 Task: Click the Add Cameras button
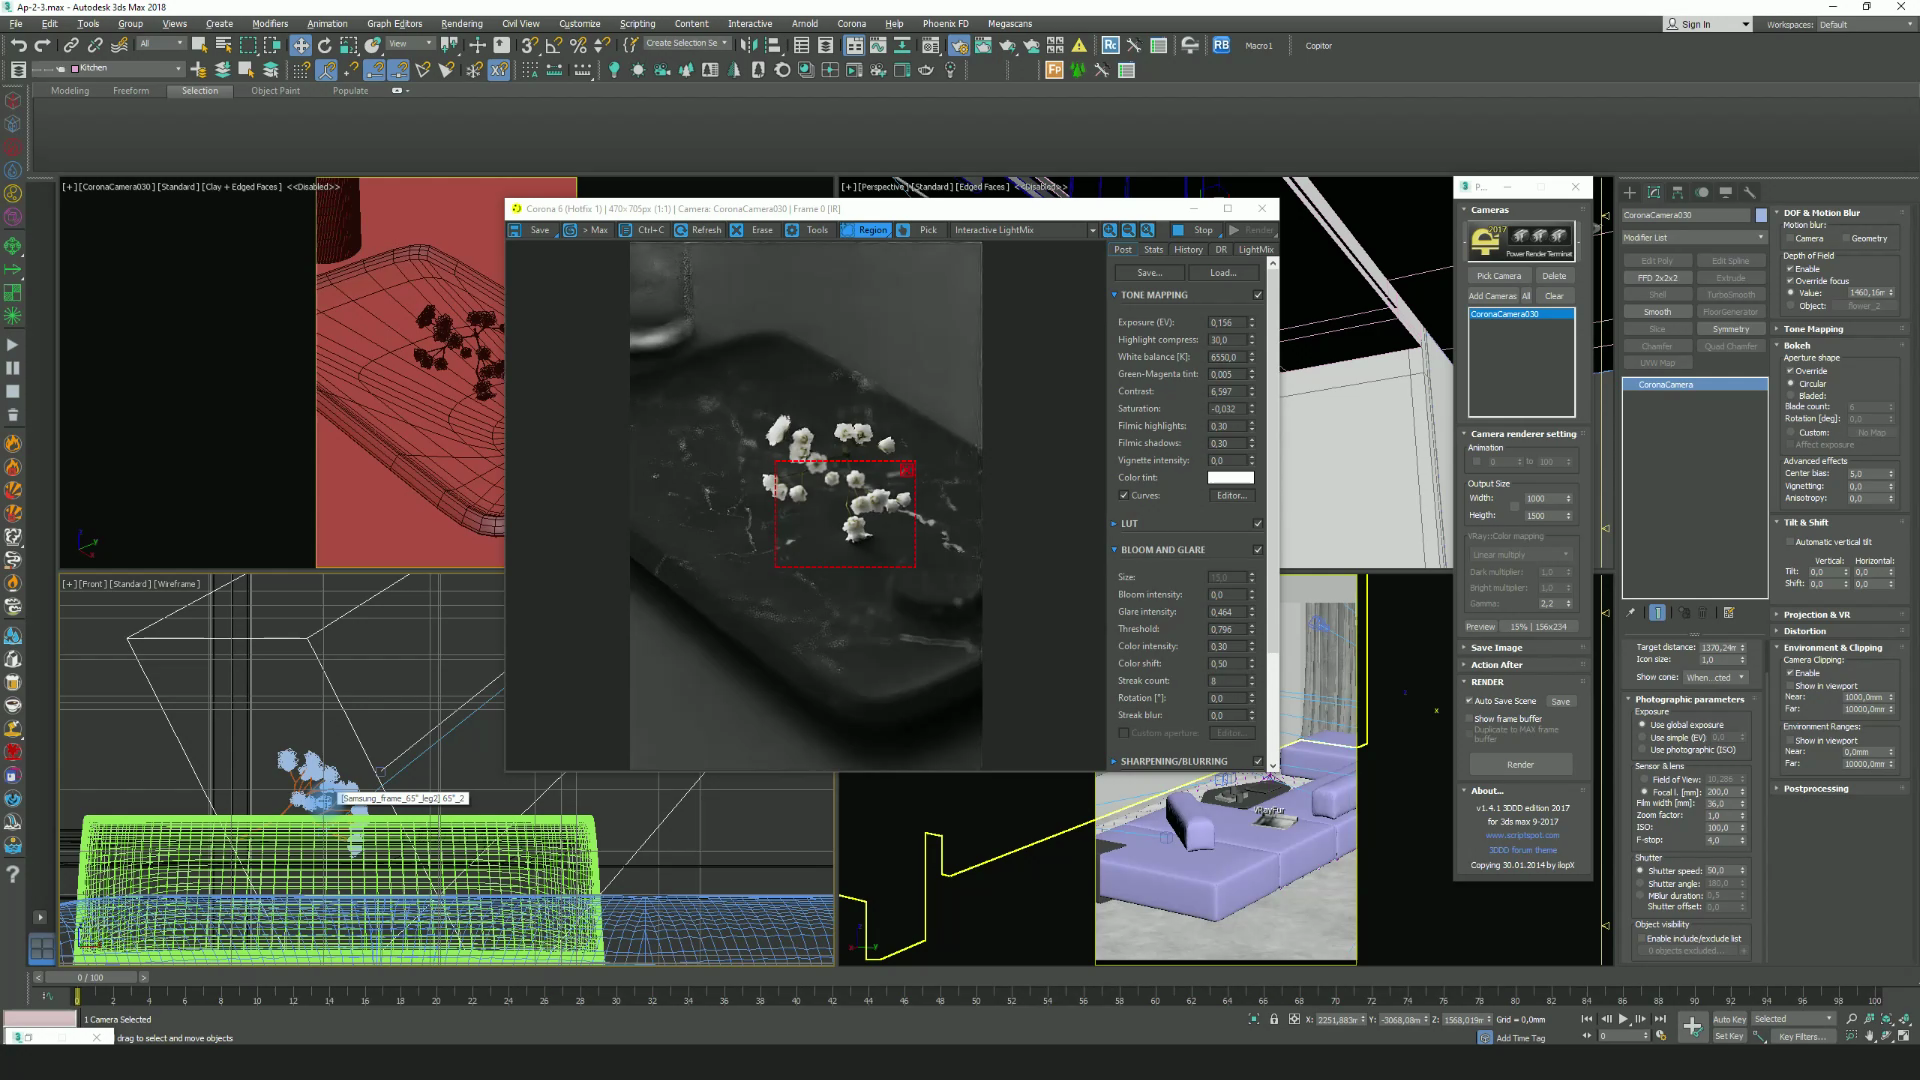click(x=1492, y=296)
